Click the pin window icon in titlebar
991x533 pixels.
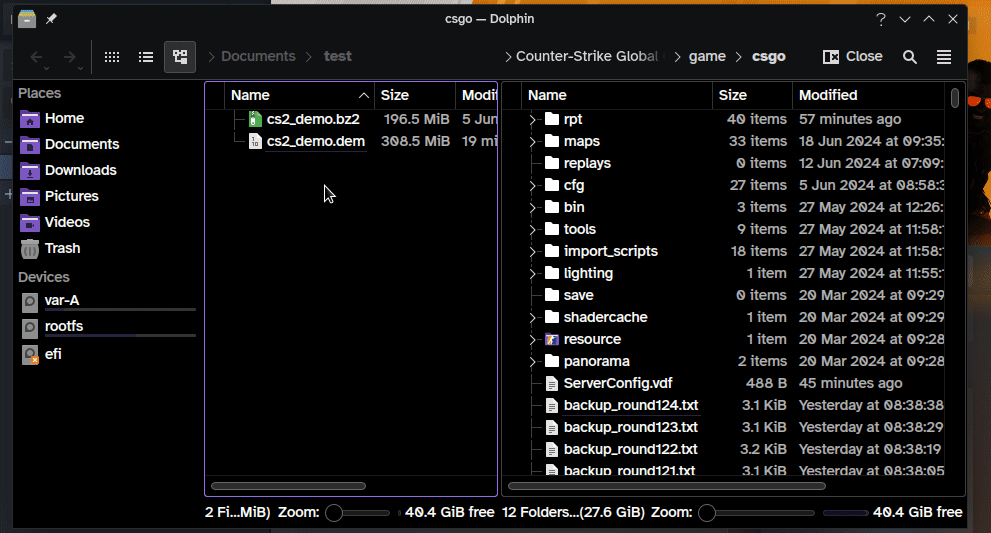point(51,19)
